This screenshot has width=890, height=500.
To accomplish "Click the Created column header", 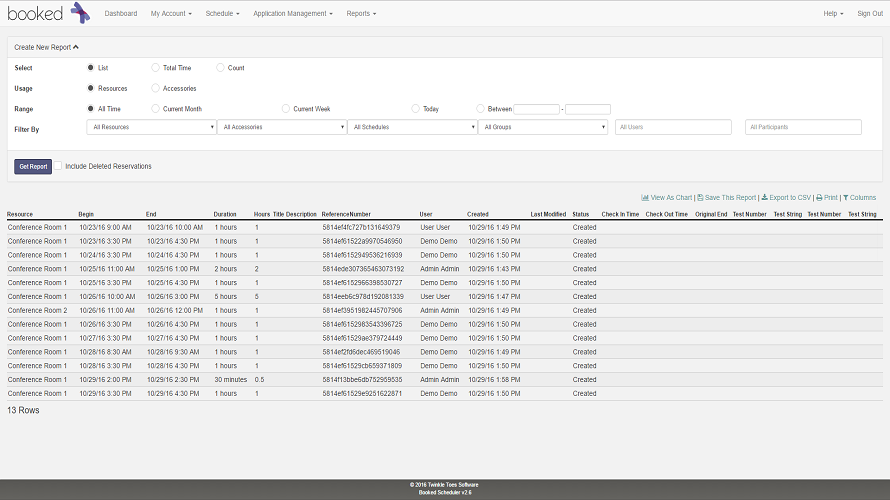I will [x=478, y=215].
